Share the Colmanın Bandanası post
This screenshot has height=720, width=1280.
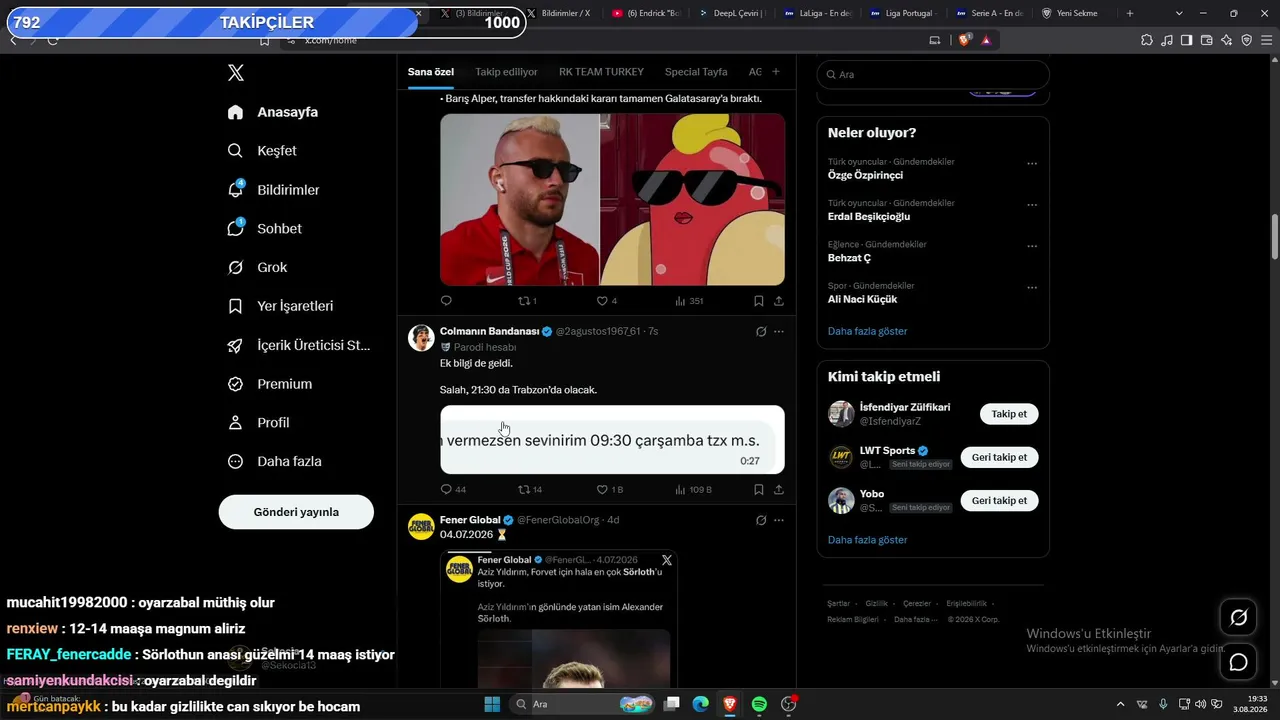pyautogui.click(x=778, y=490)
